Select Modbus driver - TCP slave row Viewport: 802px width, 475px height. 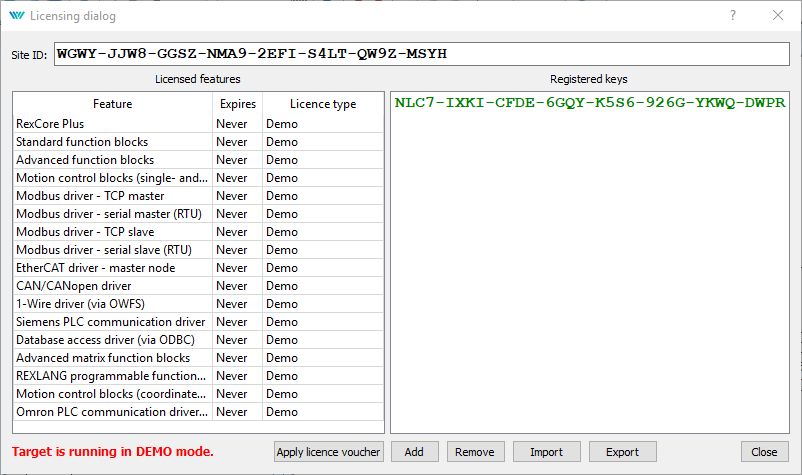(198, 232)
